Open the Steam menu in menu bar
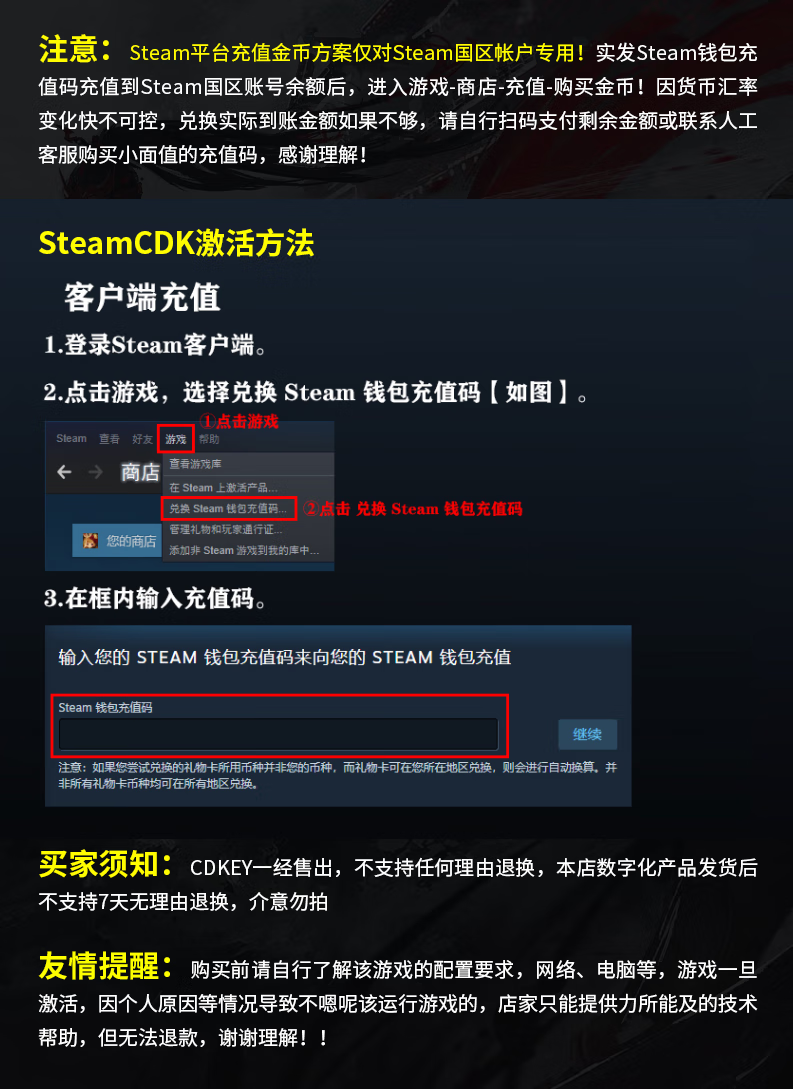Image resolution: width=793 pixels, height=1089 pixels. point(72,438)
